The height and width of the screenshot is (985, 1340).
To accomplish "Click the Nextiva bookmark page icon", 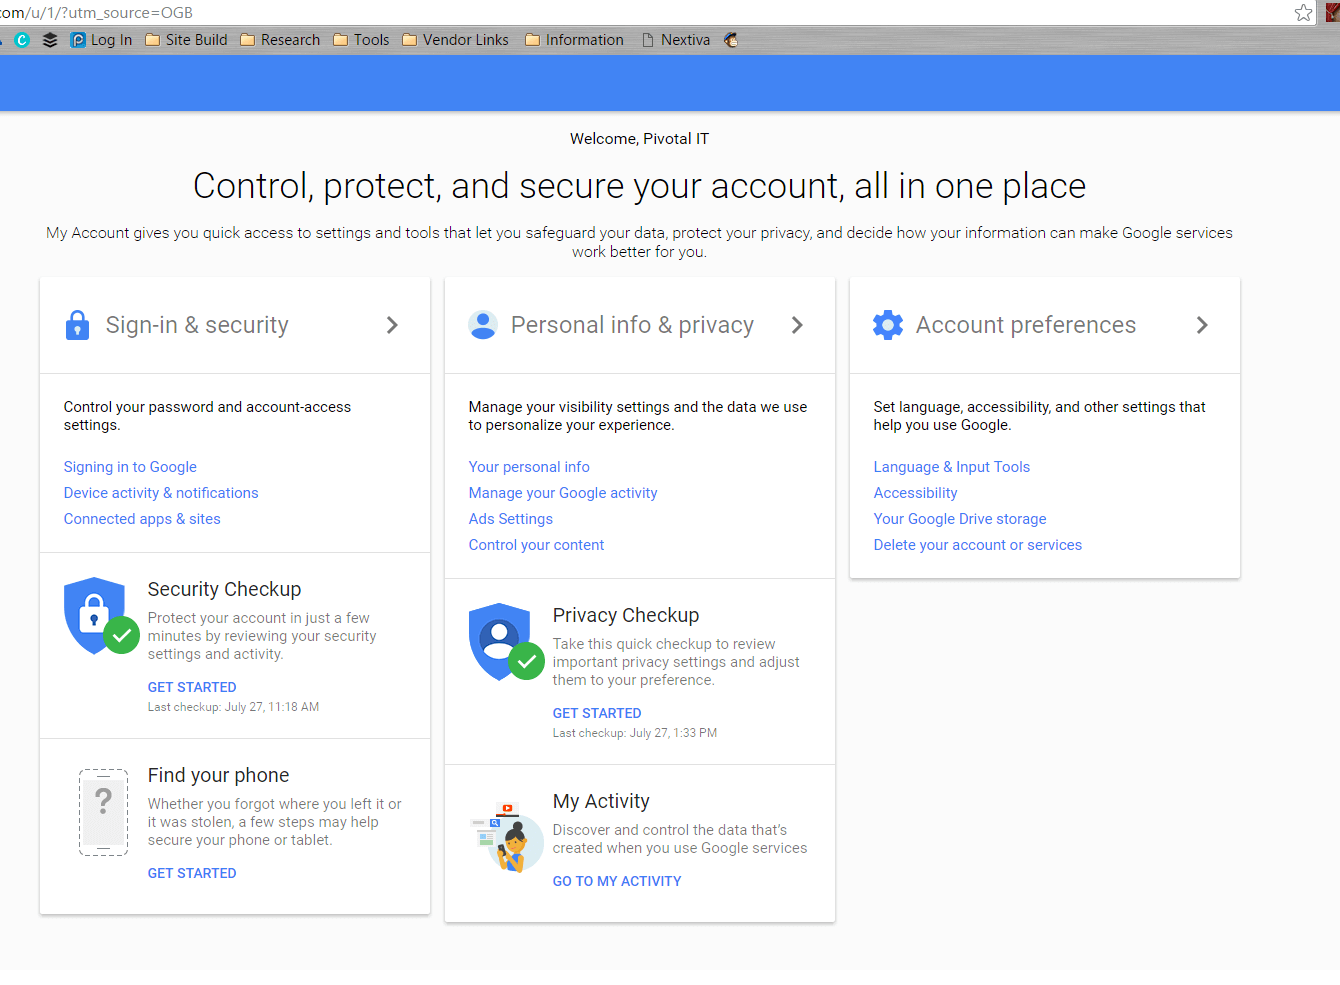I will 648,40.
